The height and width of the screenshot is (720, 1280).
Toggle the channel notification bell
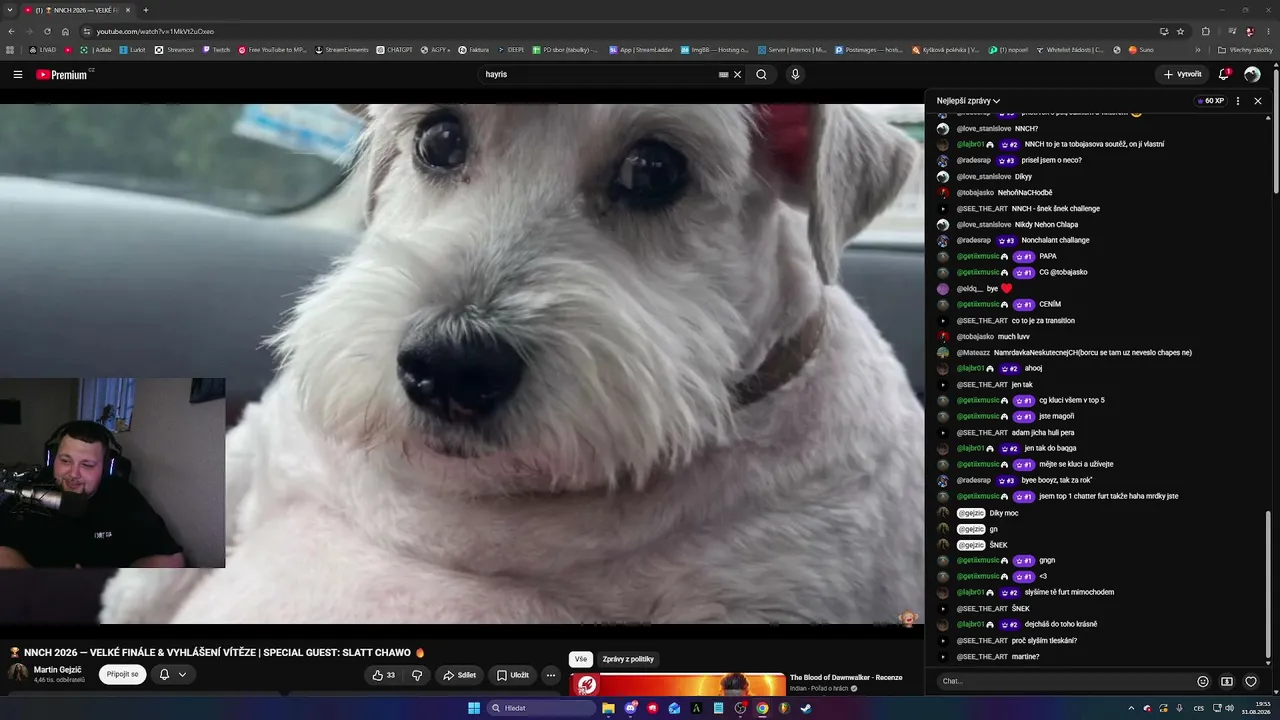(x=164, y=674)
